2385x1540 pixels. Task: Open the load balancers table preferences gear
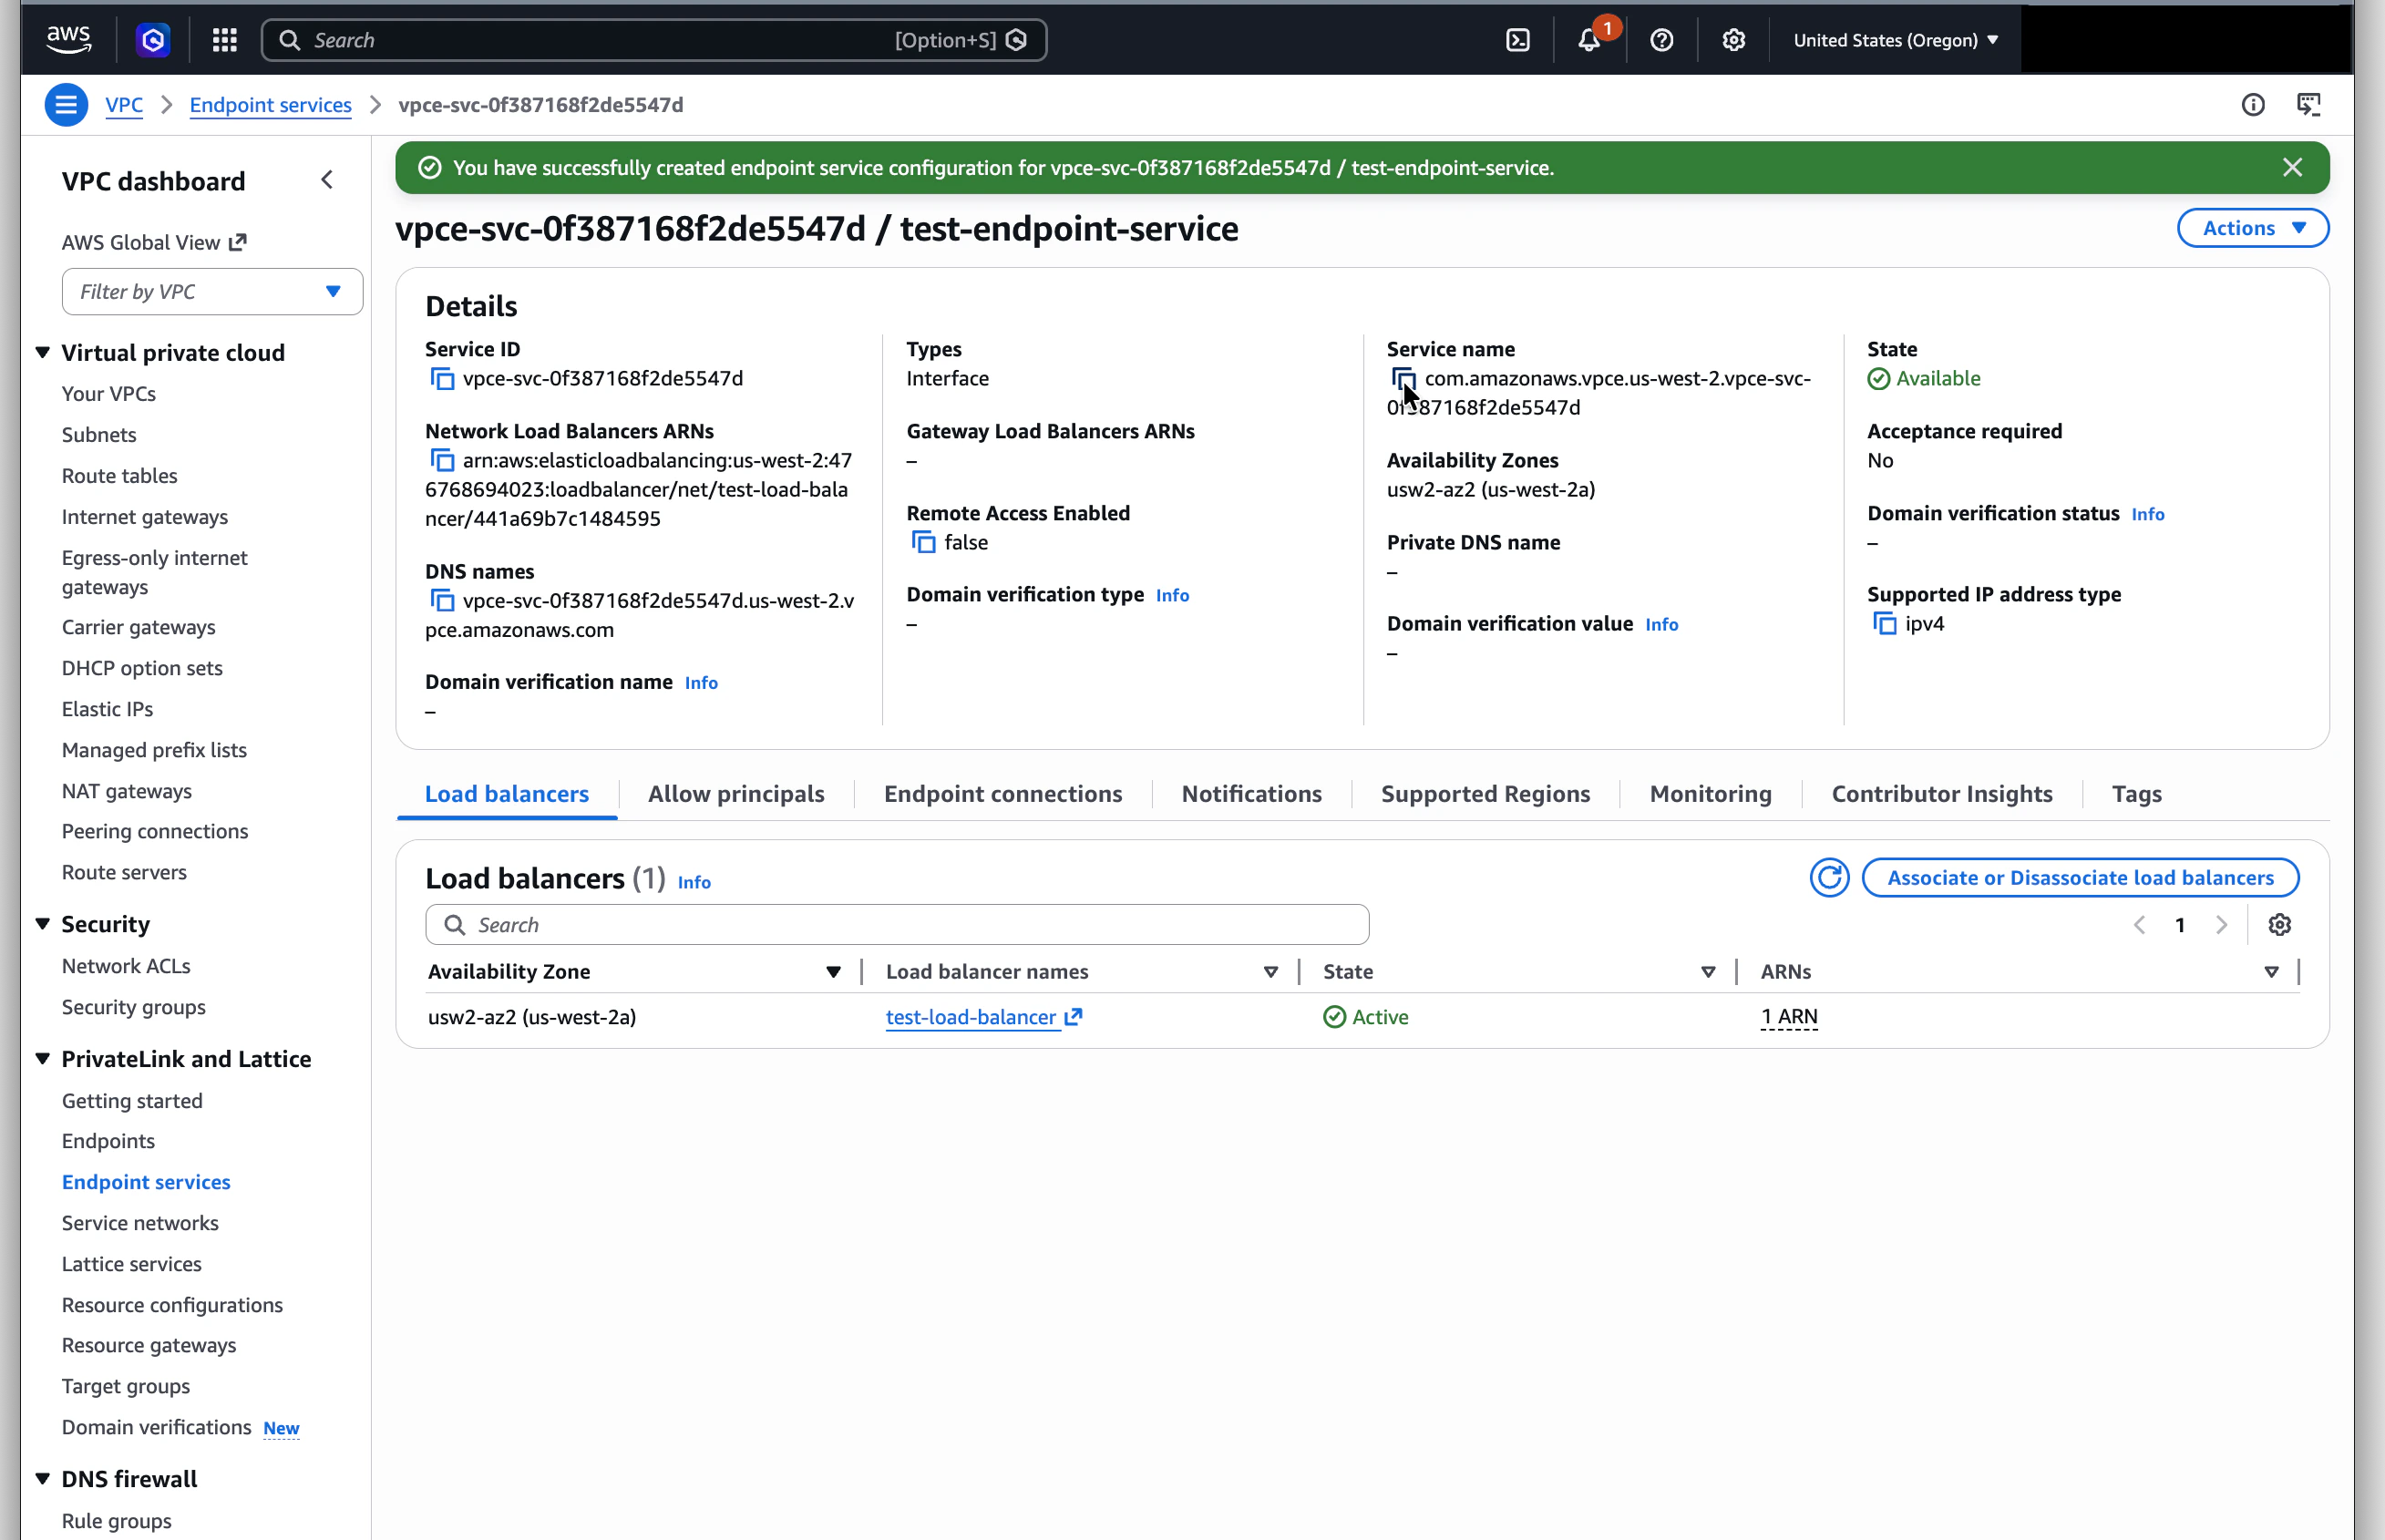point(2280,924)
